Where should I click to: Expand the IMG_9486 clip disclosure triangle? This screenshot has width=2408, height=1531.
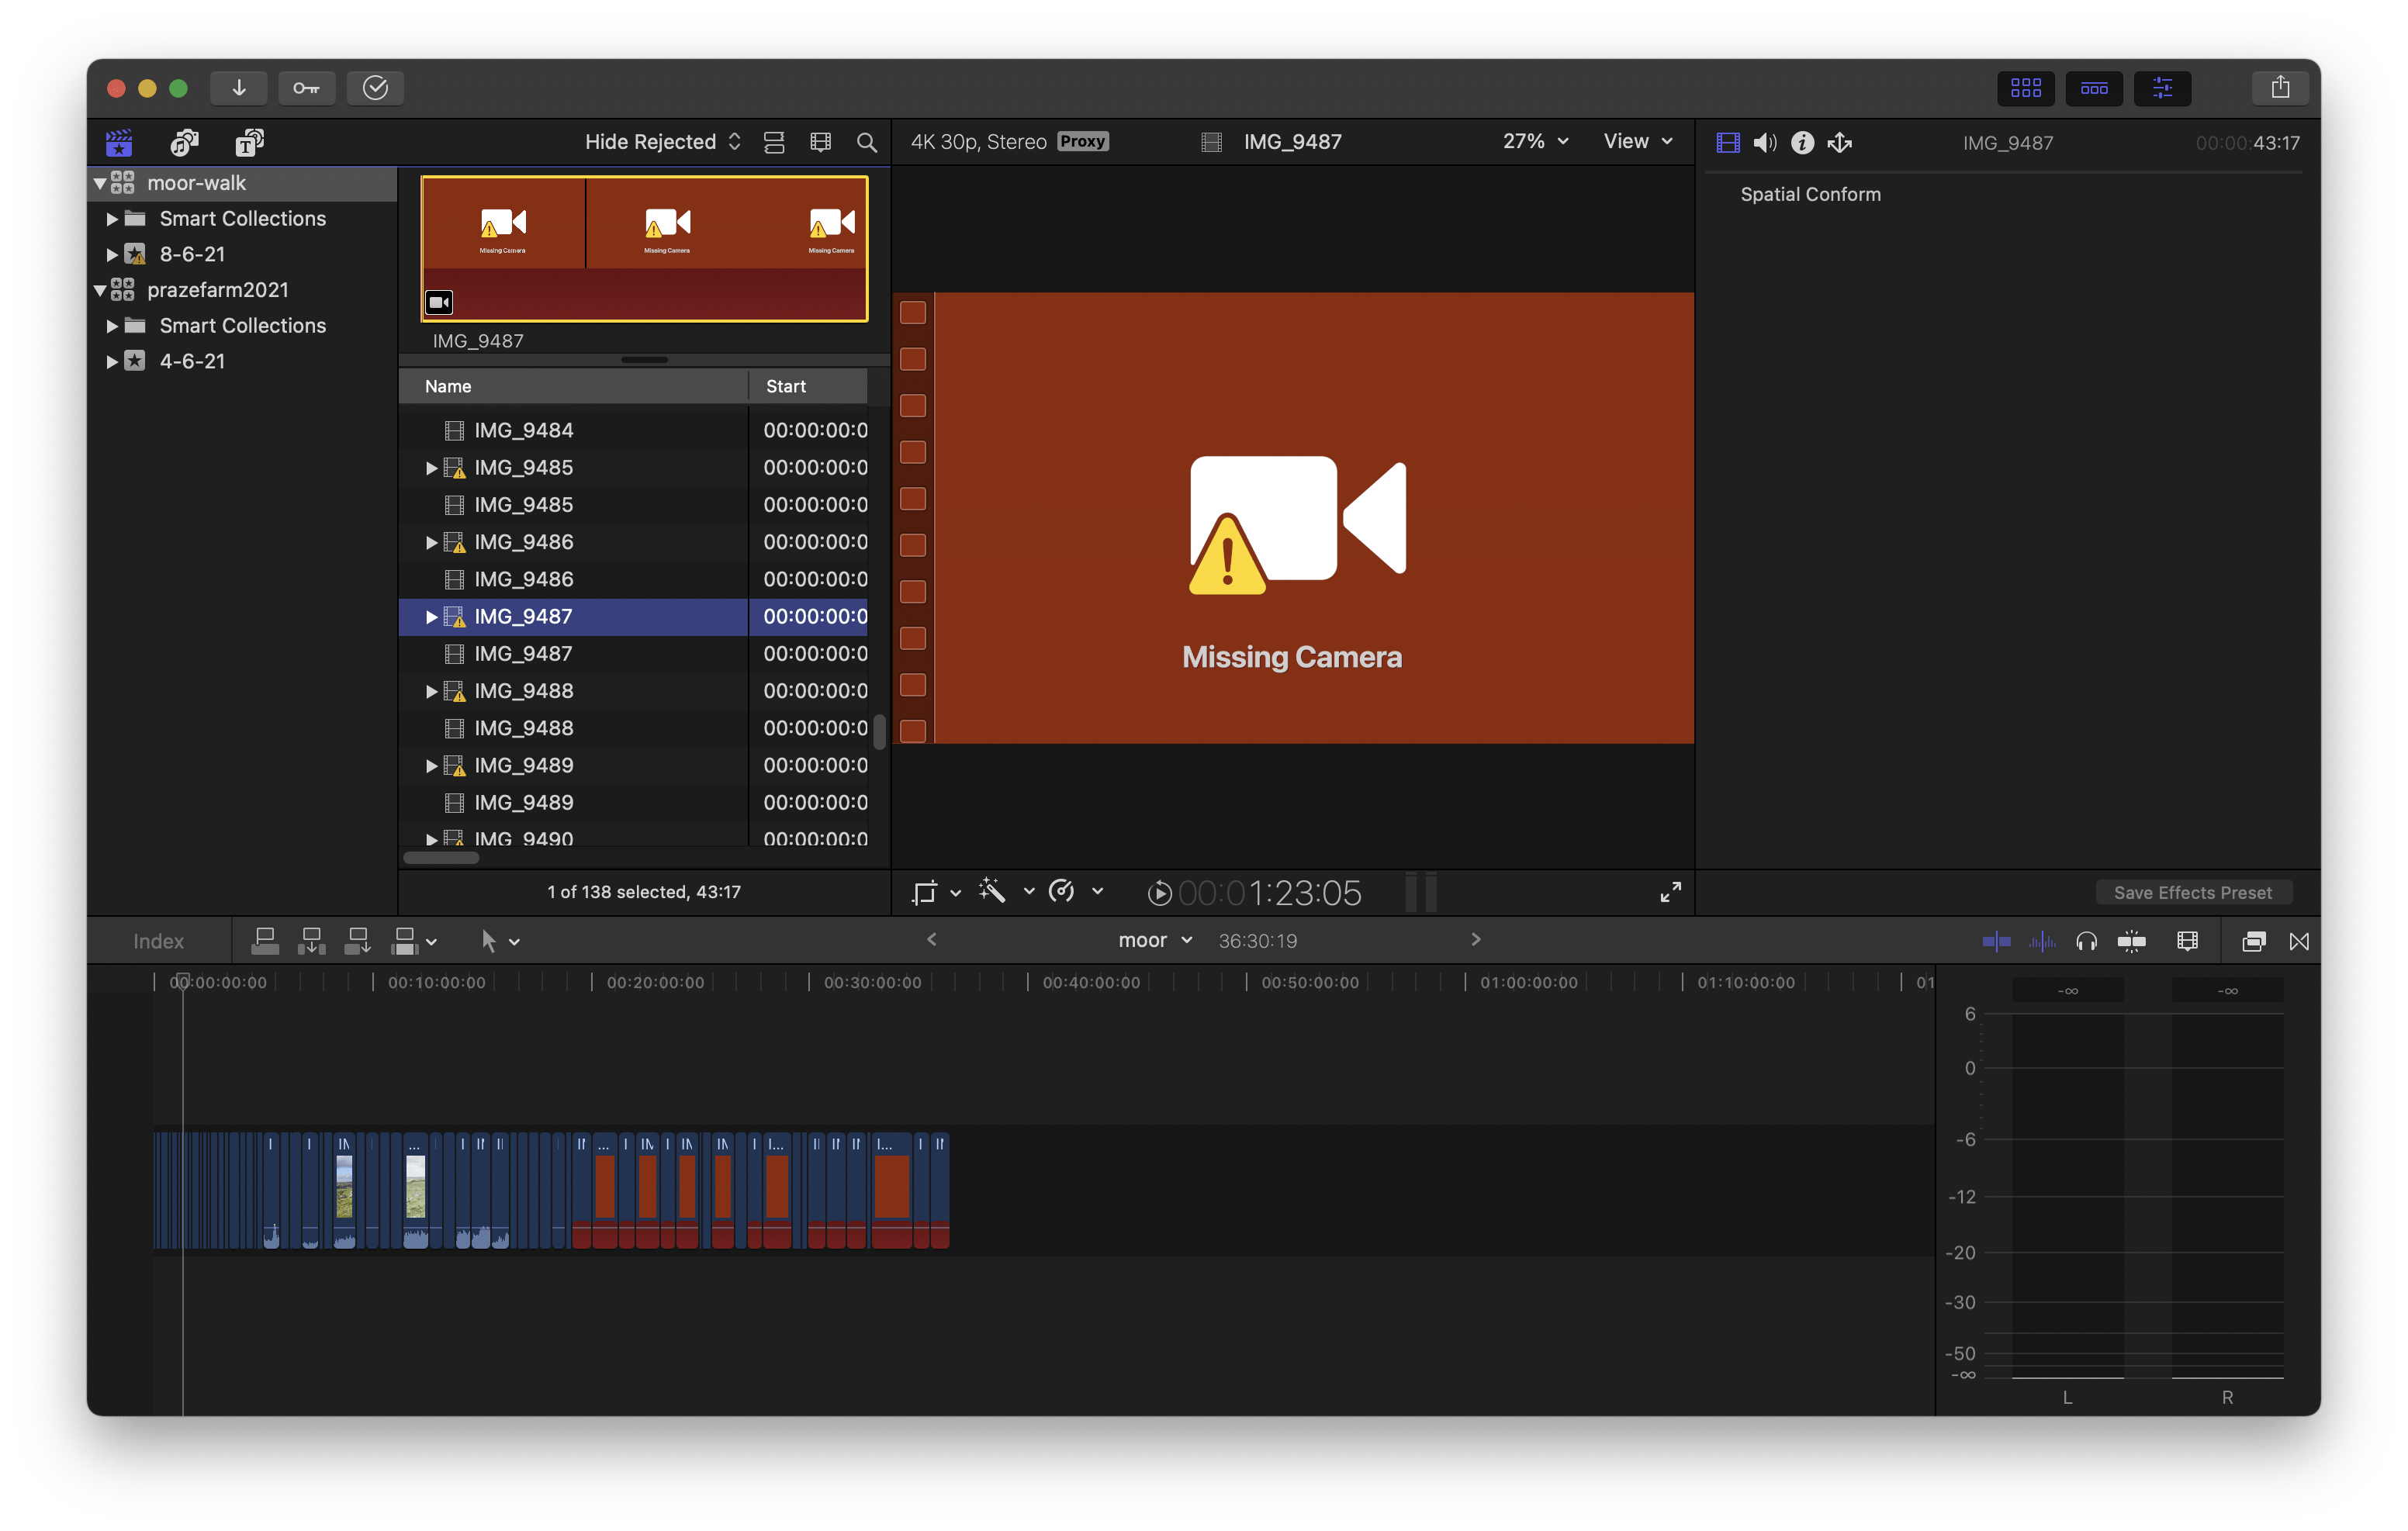[431, 542]
